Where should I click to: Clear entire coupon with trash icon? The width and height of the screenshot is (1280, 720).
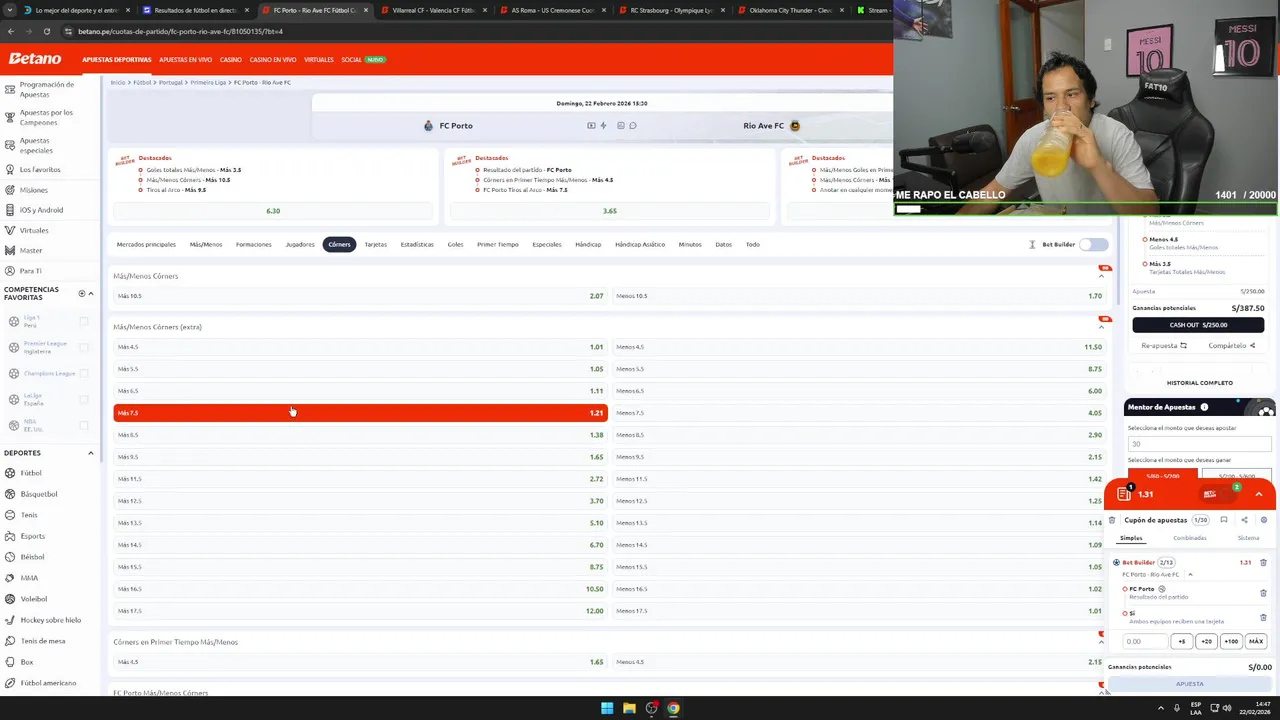point(1112,520)
